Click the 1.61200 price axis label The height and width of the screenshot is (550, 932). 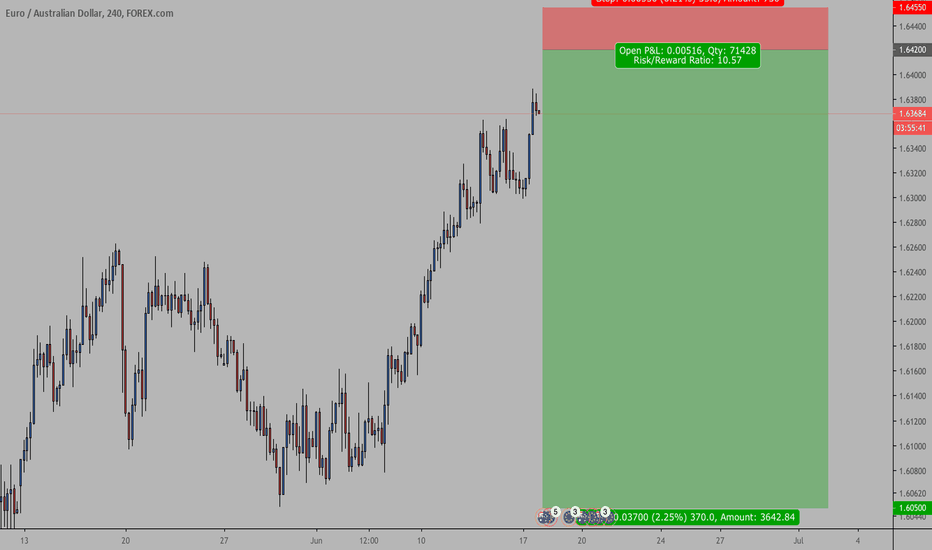tap(912, 422)
